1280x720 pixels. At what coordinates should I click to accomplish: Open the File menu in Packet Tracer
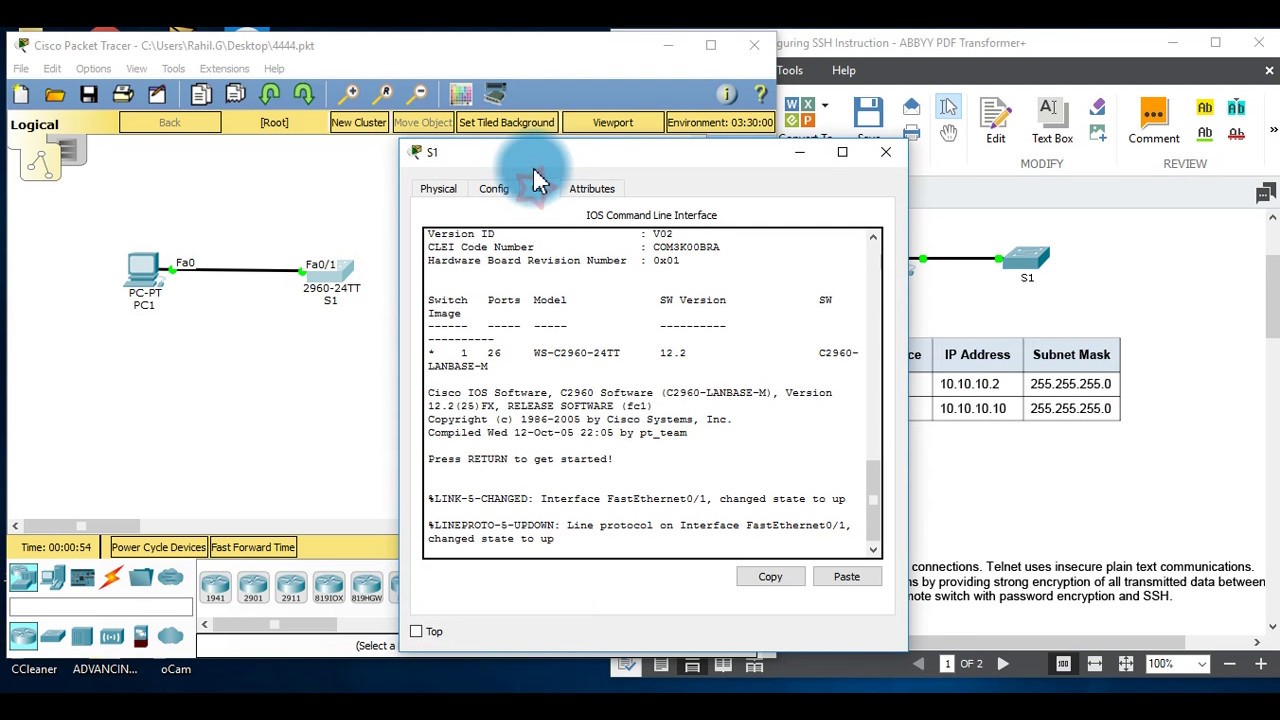point(21,69)
